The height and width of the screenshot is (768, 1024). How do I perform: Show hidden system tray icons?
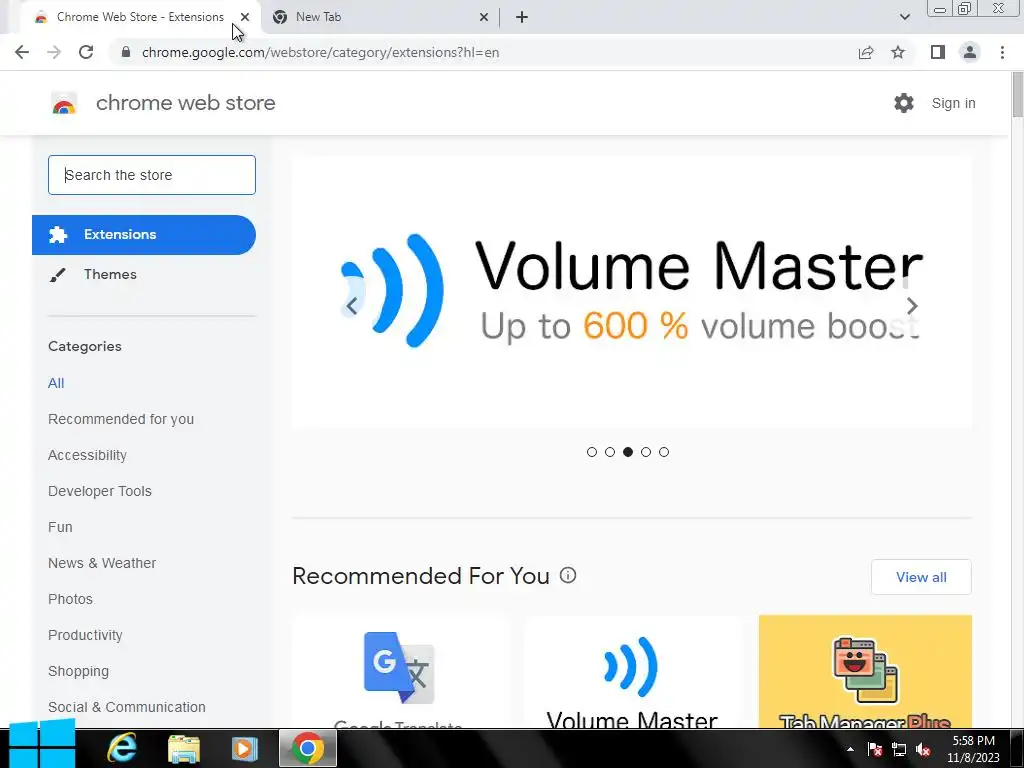click(850, 749)
